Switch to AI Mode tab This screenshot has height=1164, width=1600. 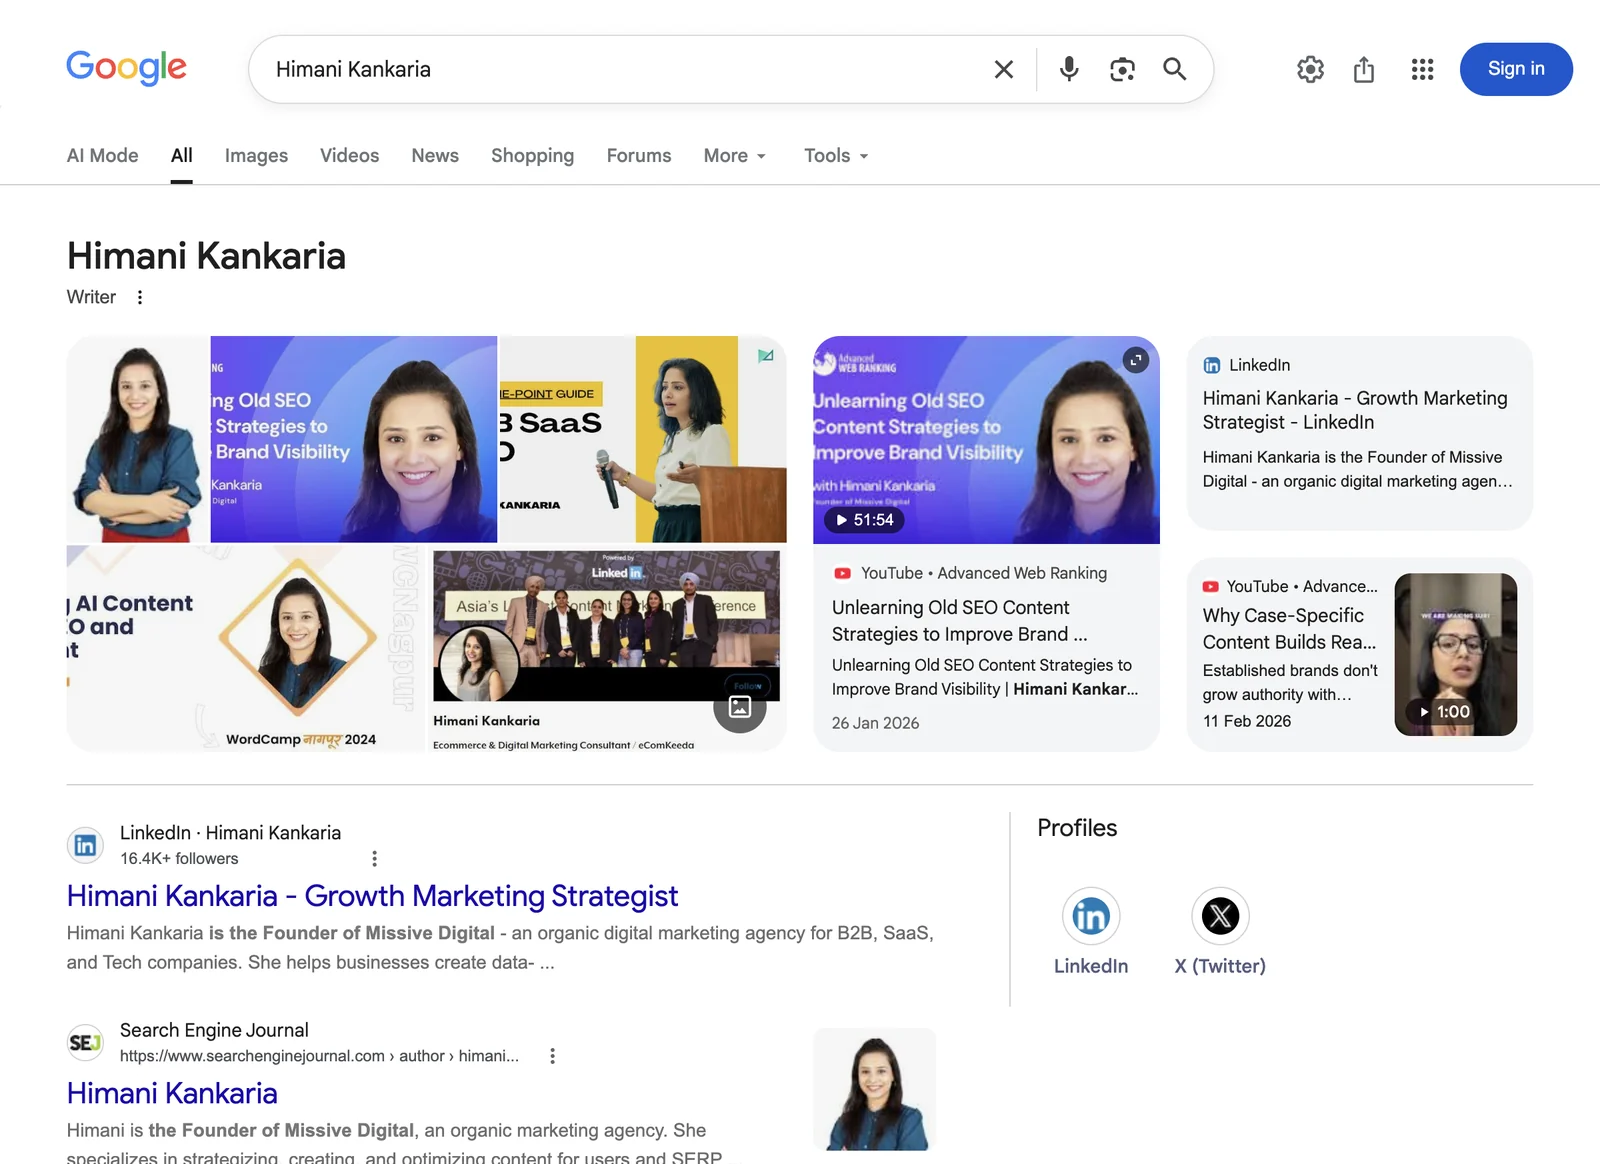tap(103, 155)
